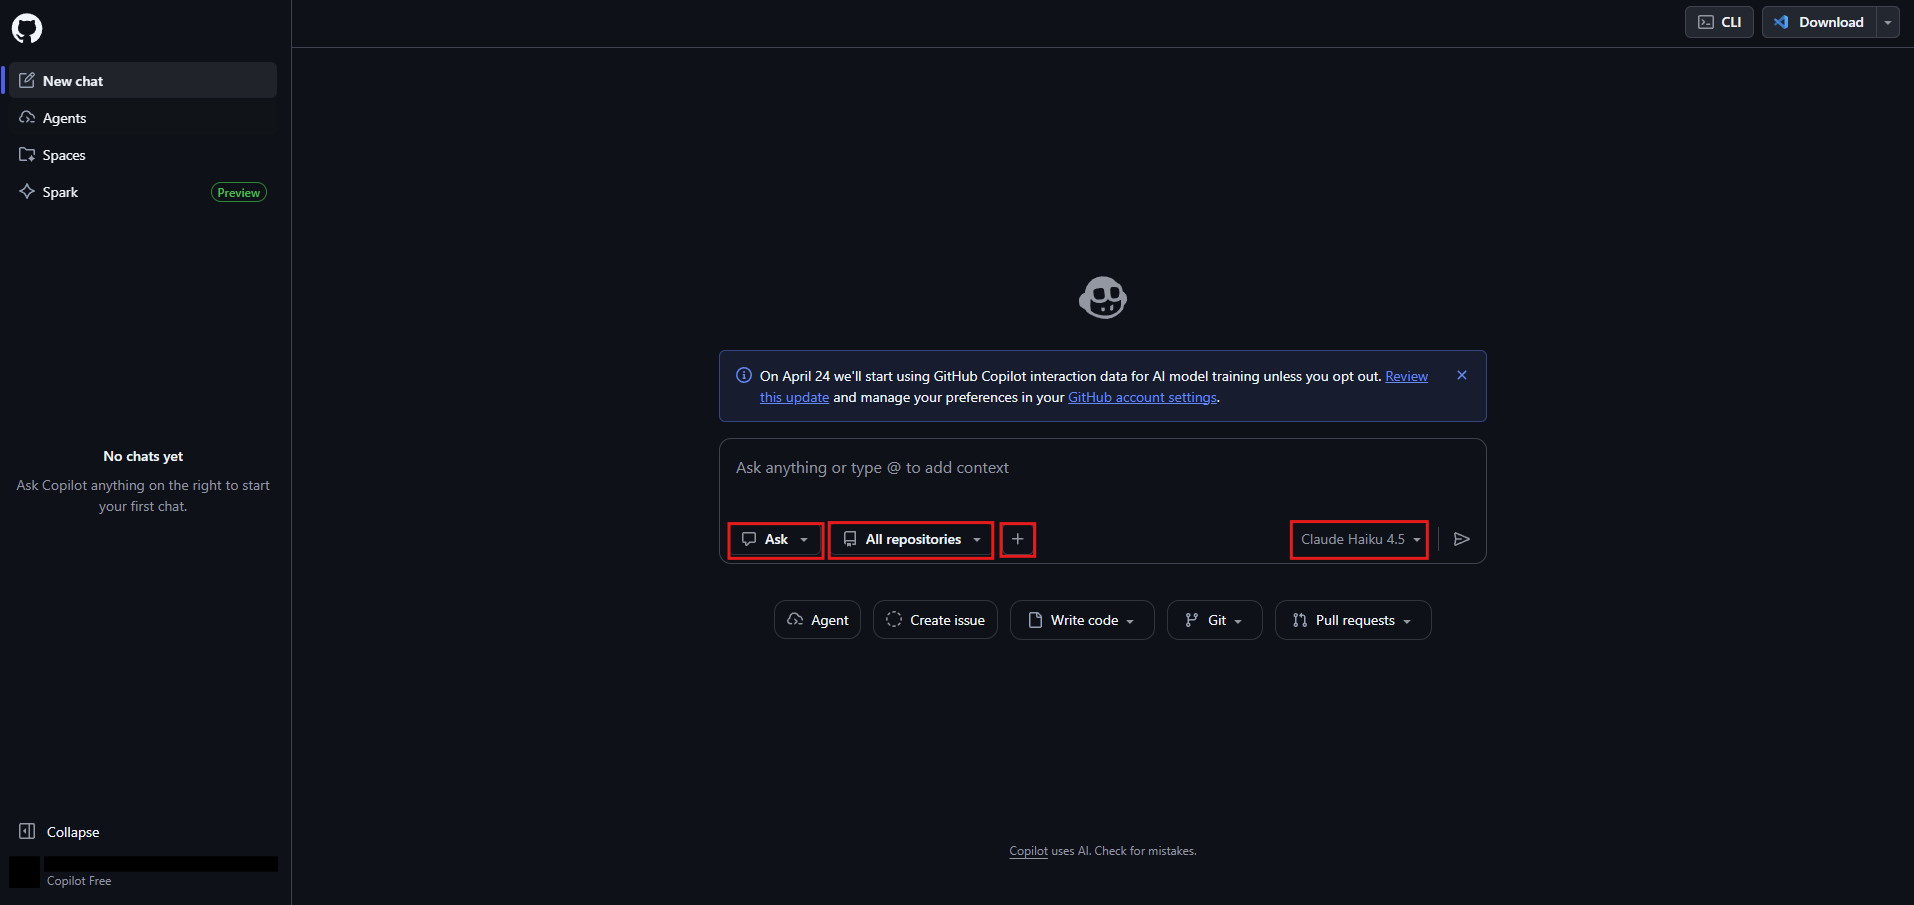Open the CLI button in header
Viewport: 1914px width, 905px height.
[1718, 22]
